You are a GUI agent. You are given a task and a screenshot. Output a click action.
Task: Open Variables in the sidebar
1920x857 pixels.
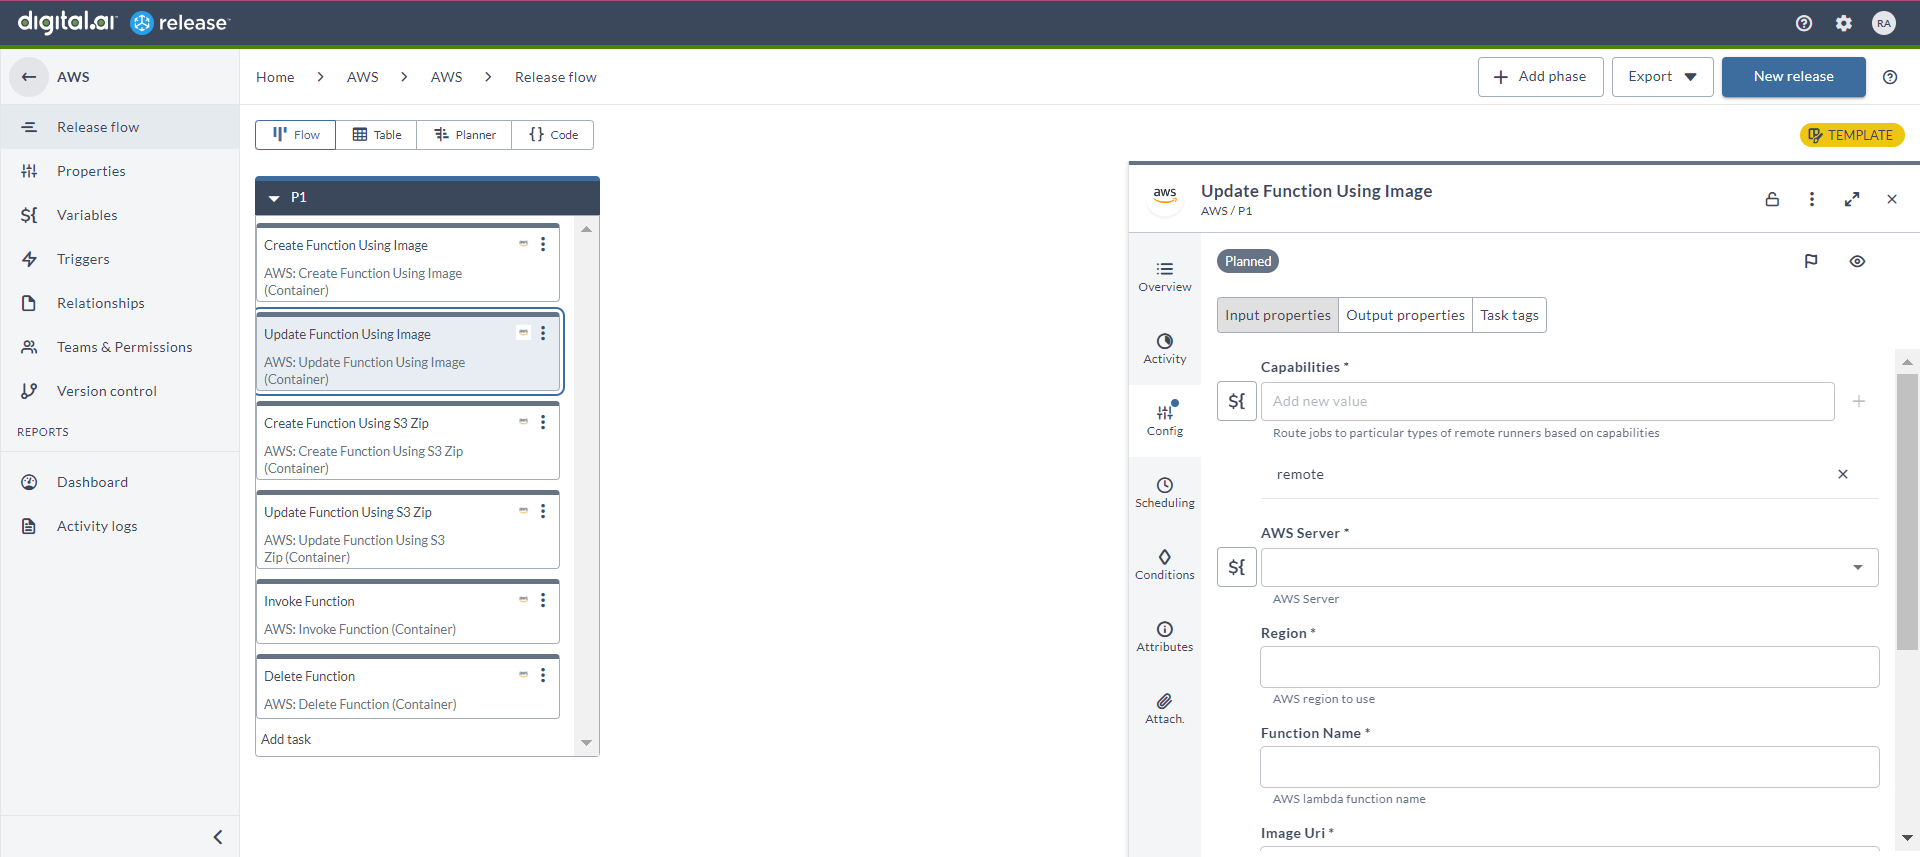click(120, 215)
